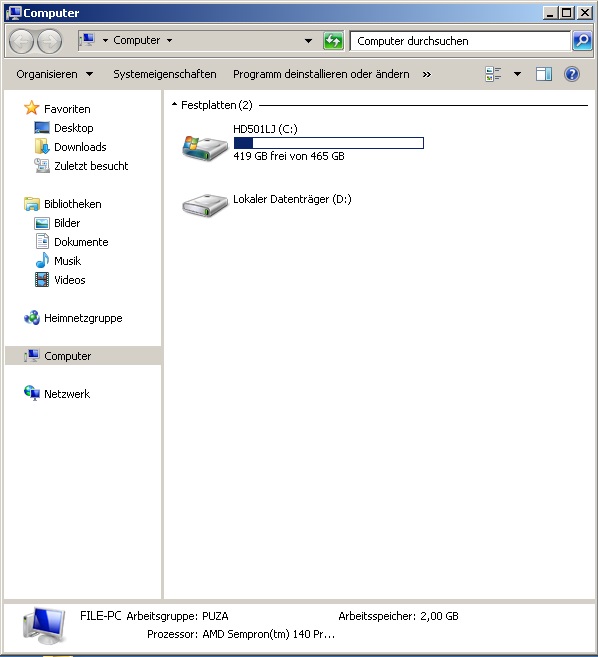Open Systemeigenschaften
Image resolution: width=598 pixels, height=657 pixels.
pos(165,74)
